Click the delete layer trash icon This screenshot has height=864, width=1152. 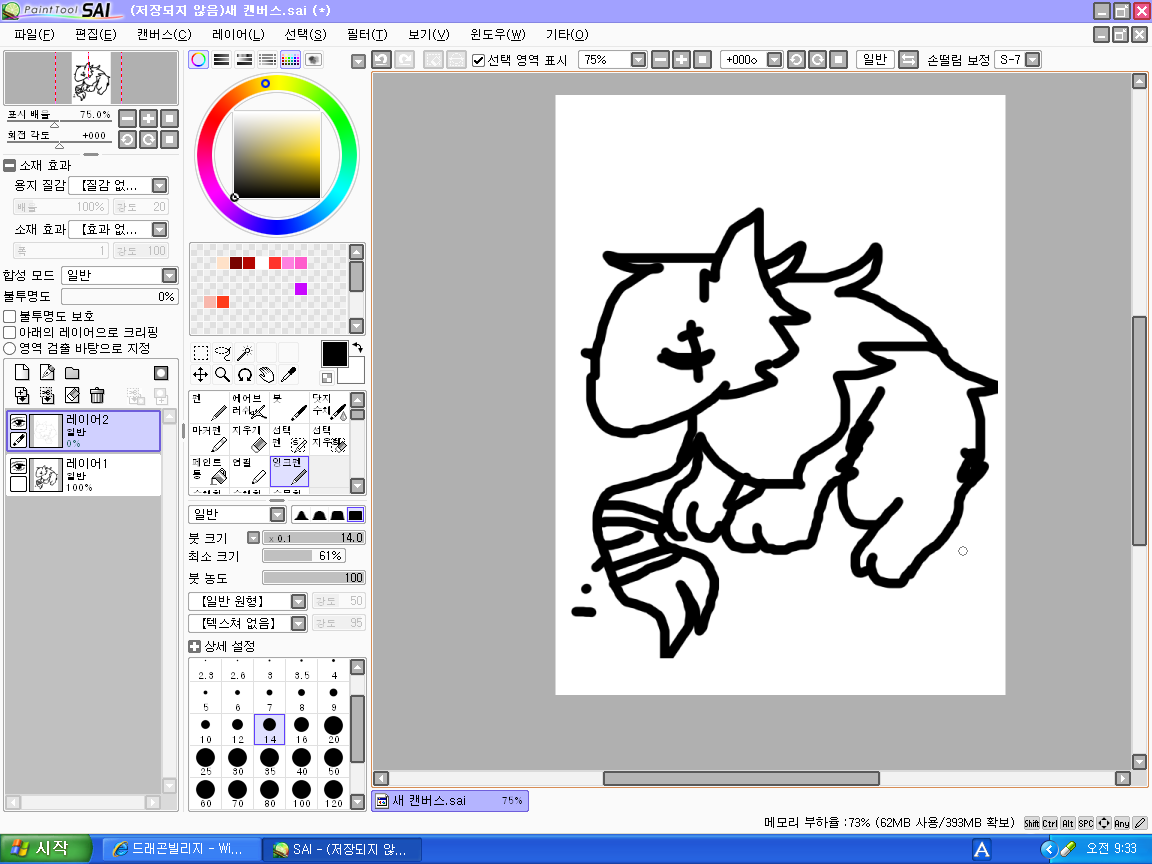(97, 396)
